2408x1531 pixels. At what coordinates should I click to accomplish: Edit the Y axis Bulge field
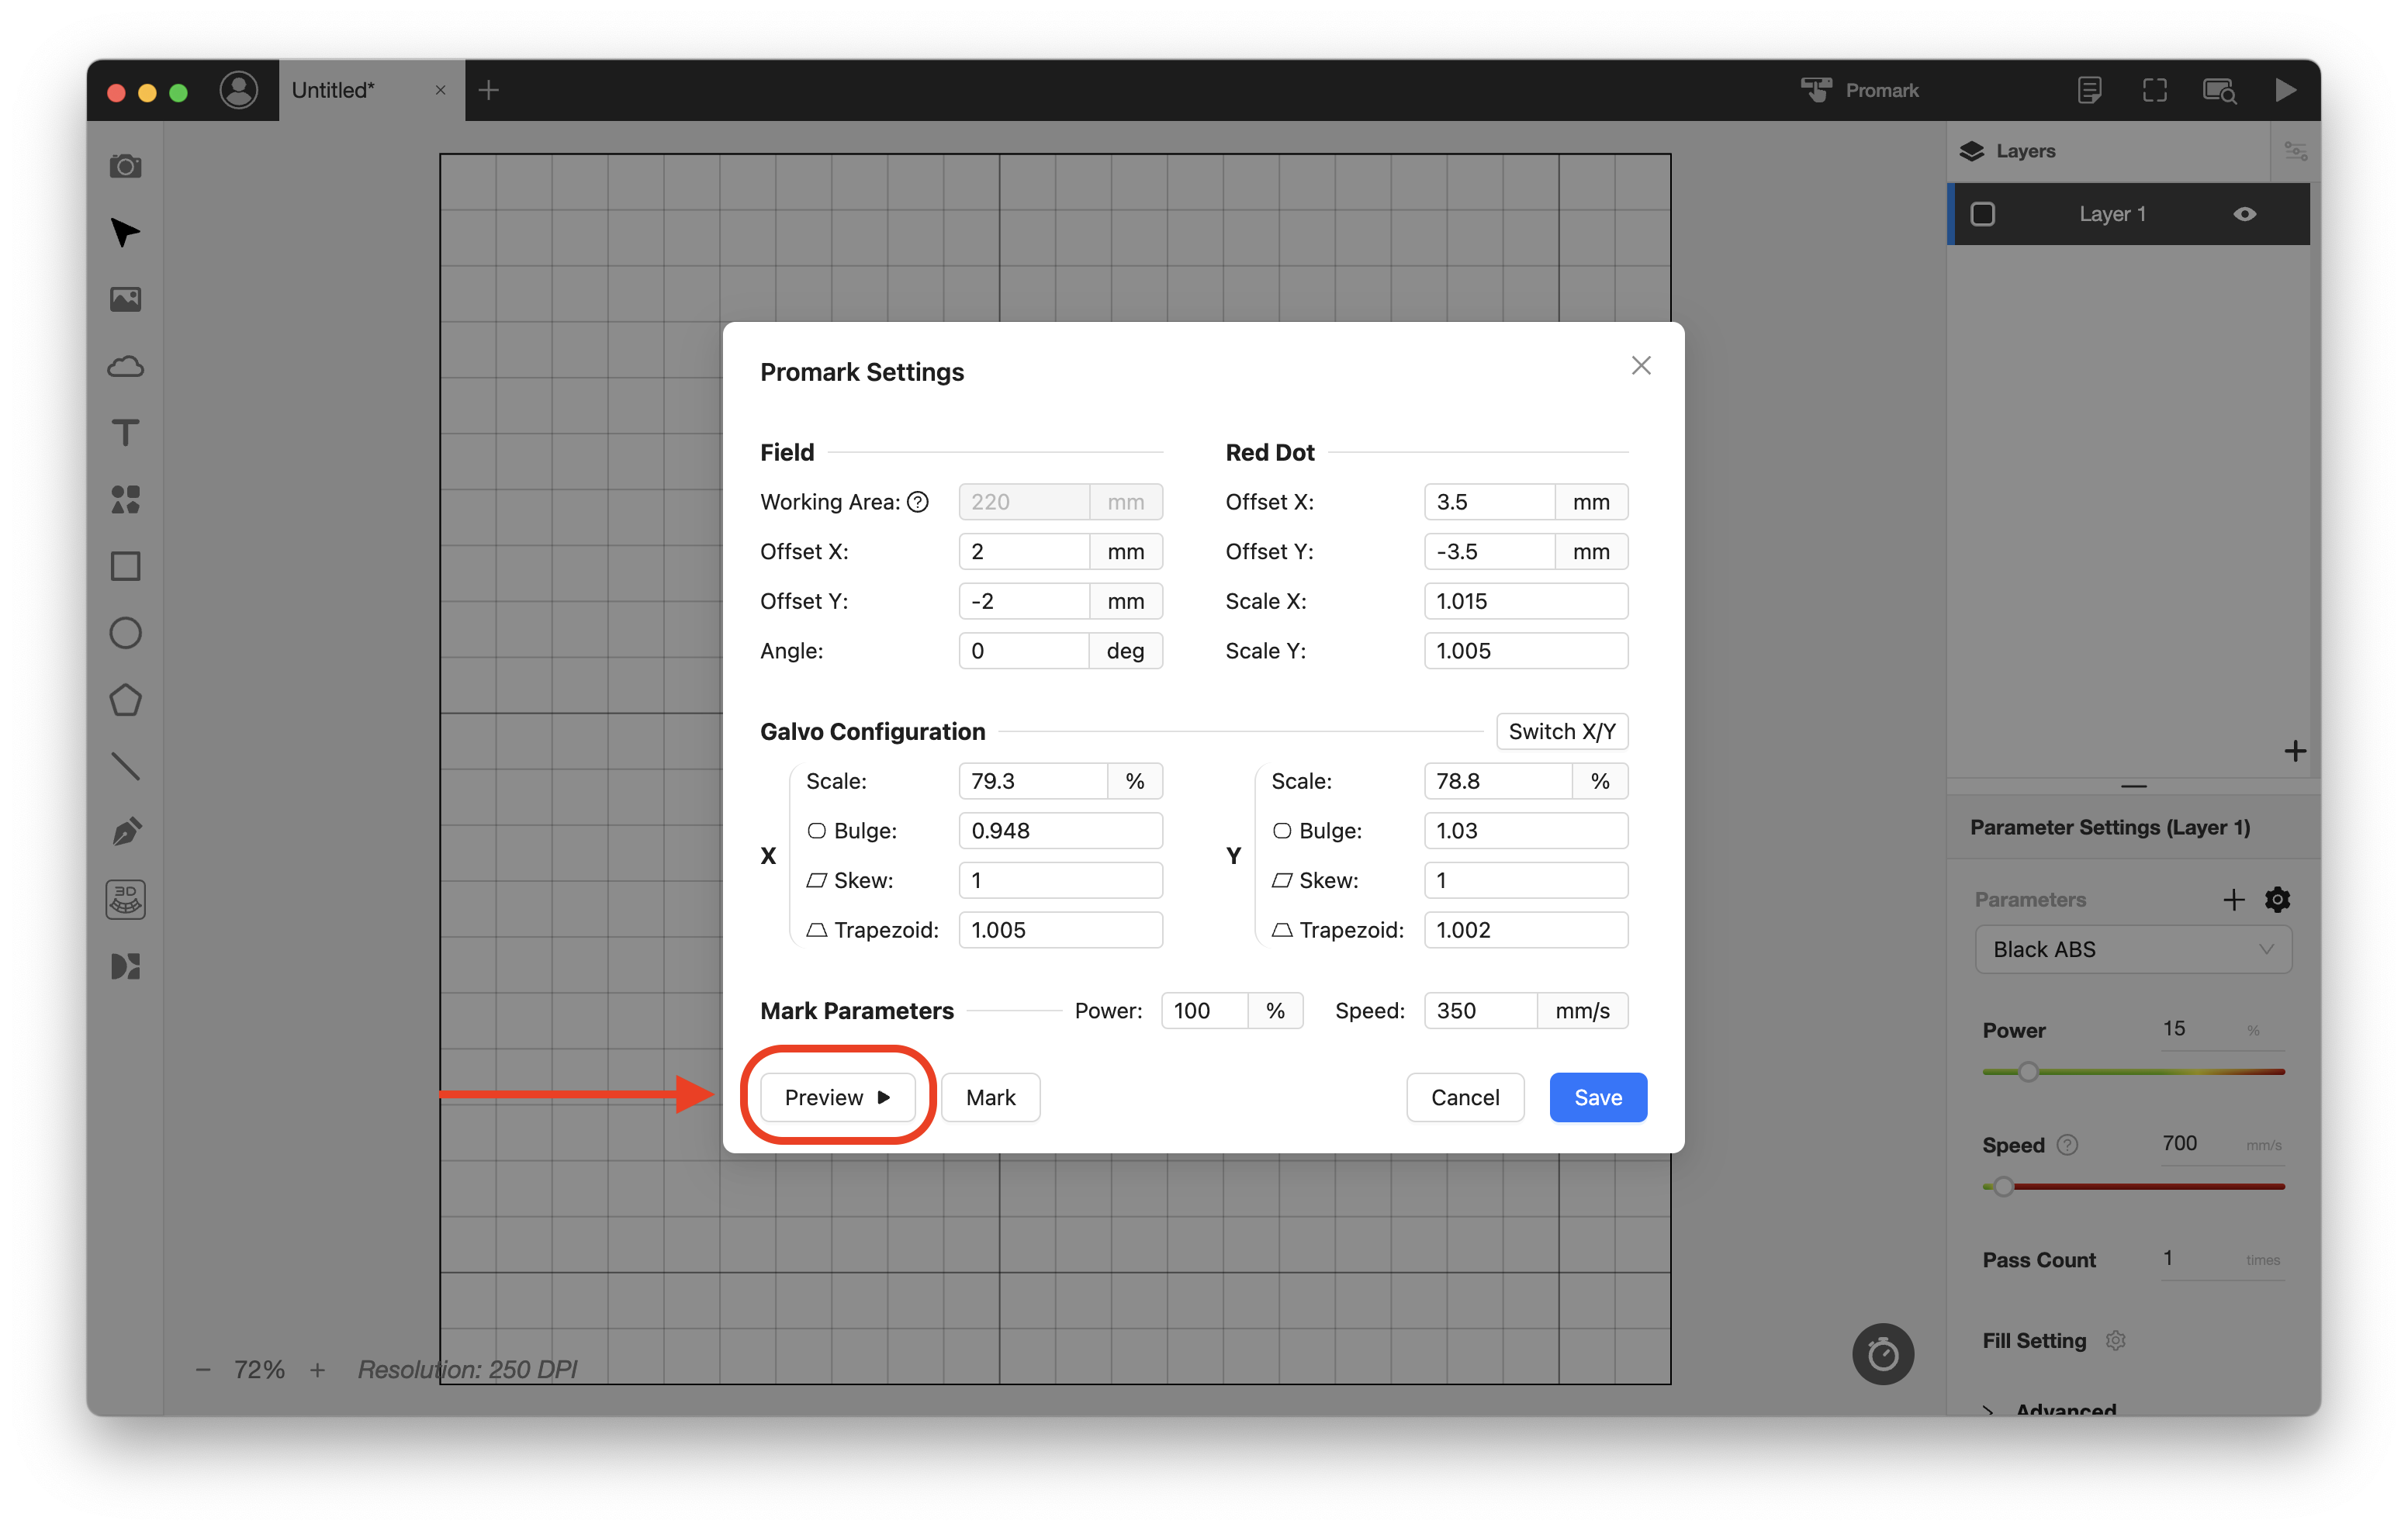click(1526, 831)
